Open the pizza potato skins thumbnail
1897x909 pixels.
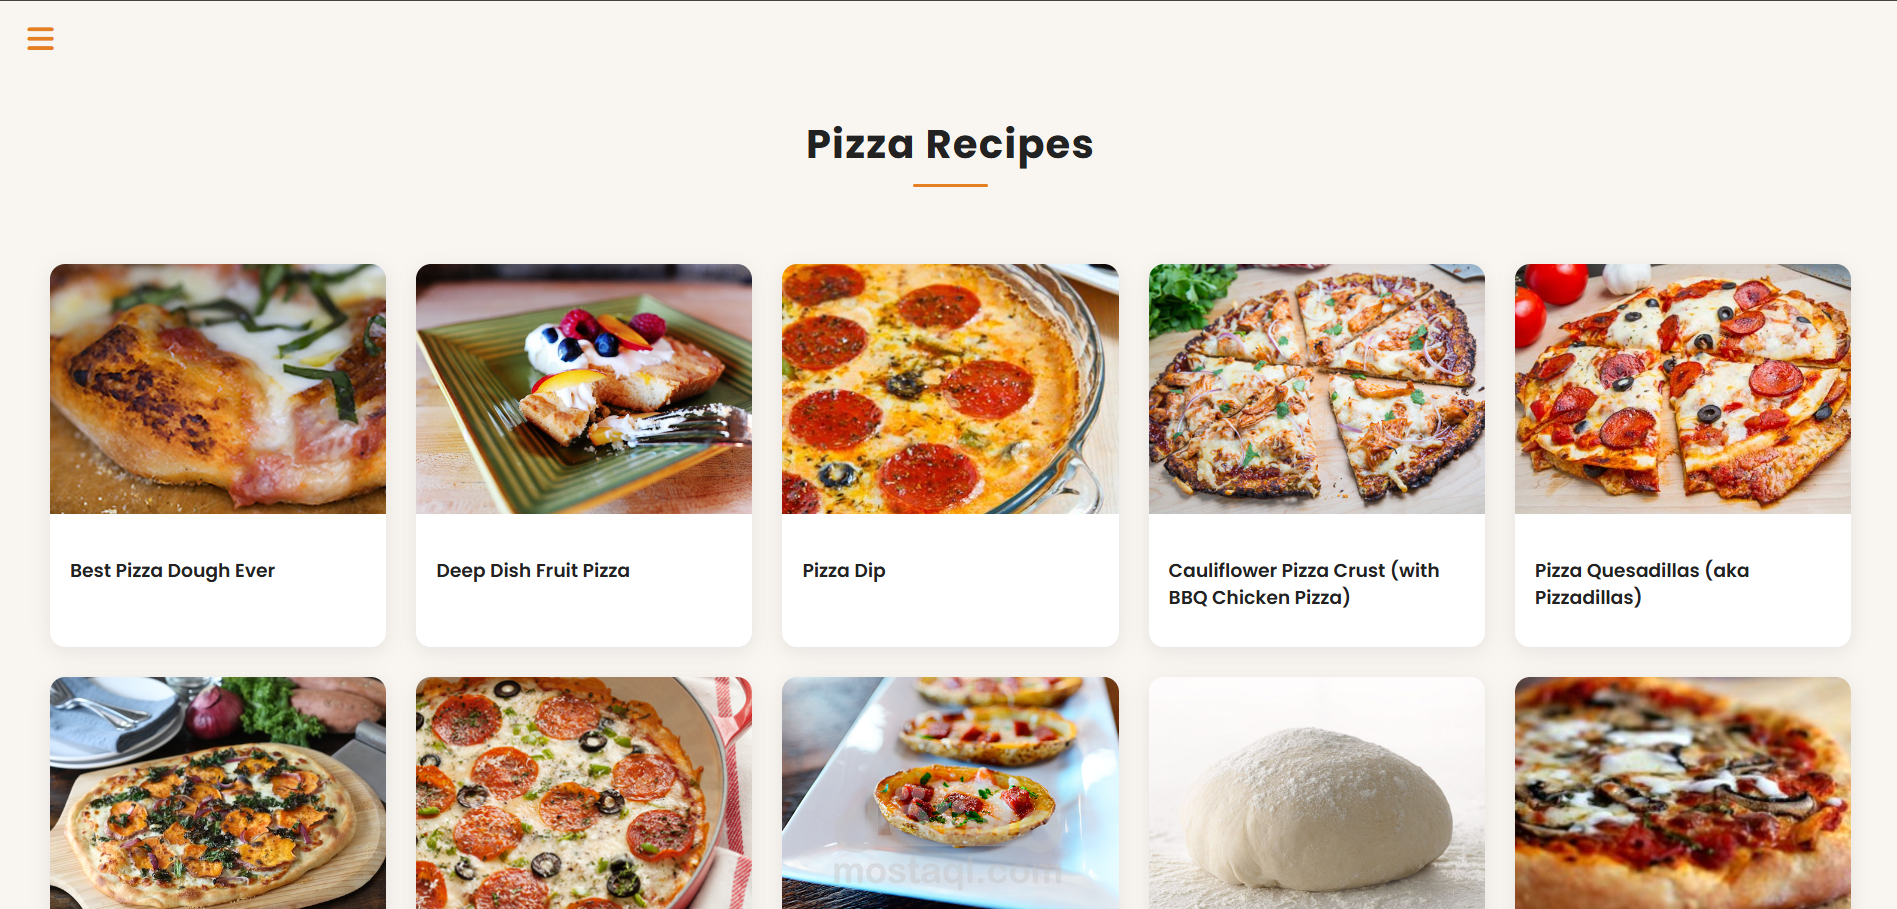950,793
